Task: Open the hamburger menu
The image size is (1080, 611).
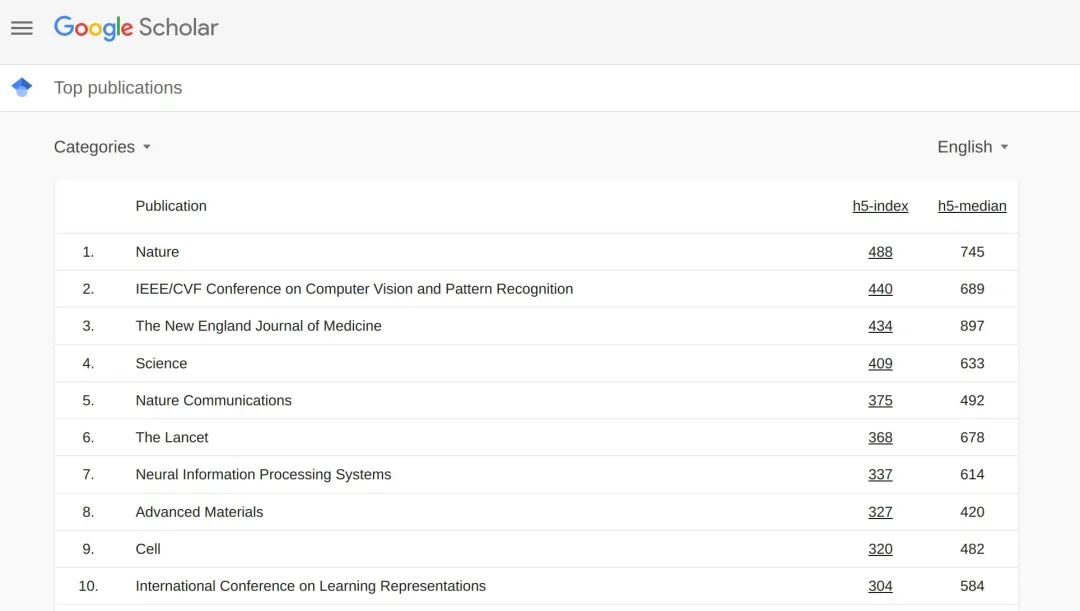Action: click(x=22, y=28)
